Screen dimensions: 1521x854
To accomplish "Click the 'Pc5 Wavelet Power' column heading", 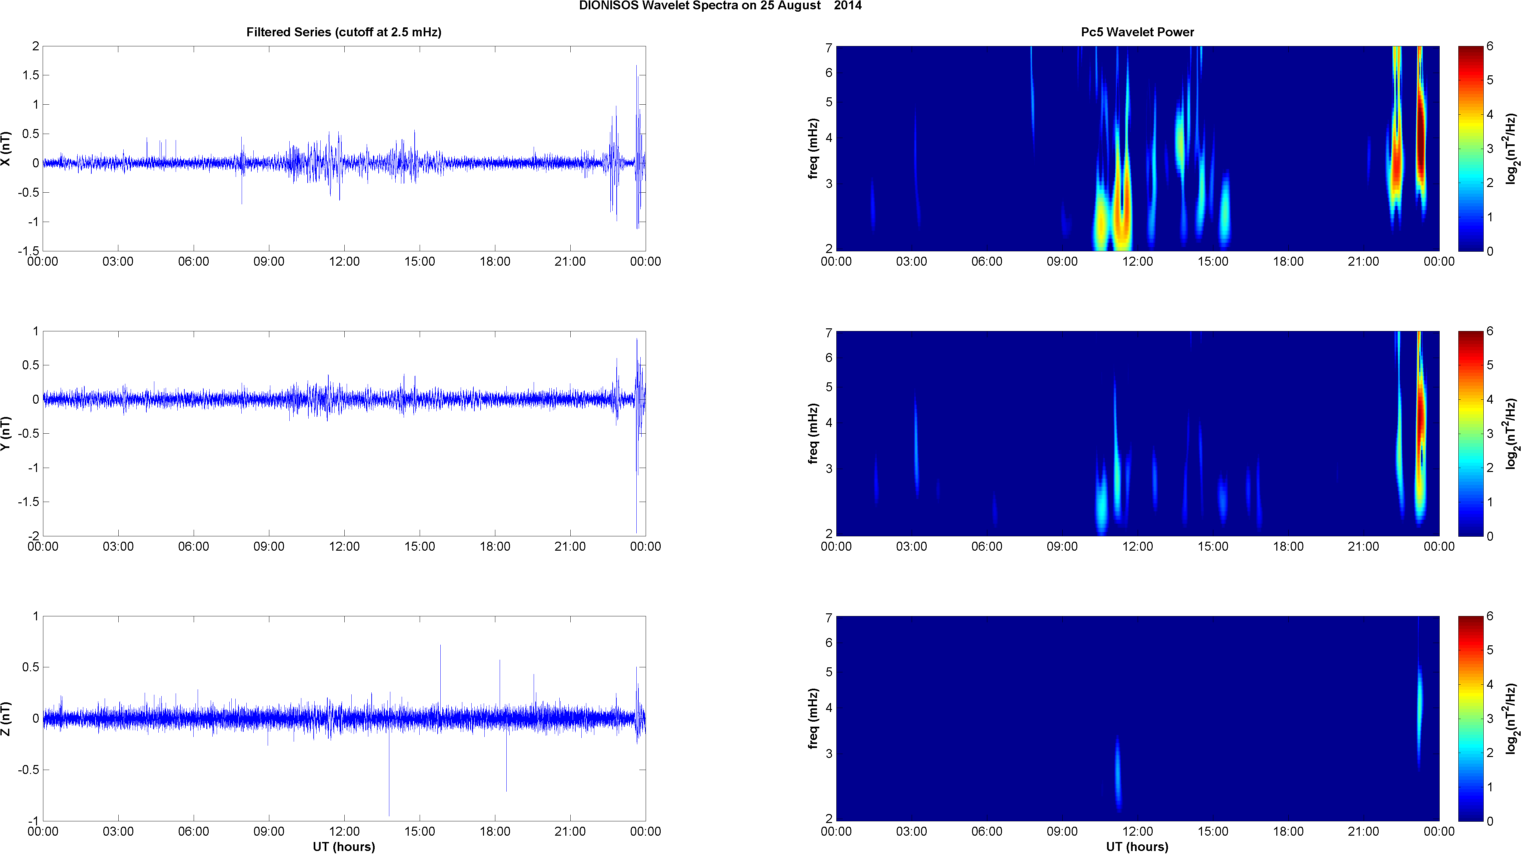I will (1137, 32).
